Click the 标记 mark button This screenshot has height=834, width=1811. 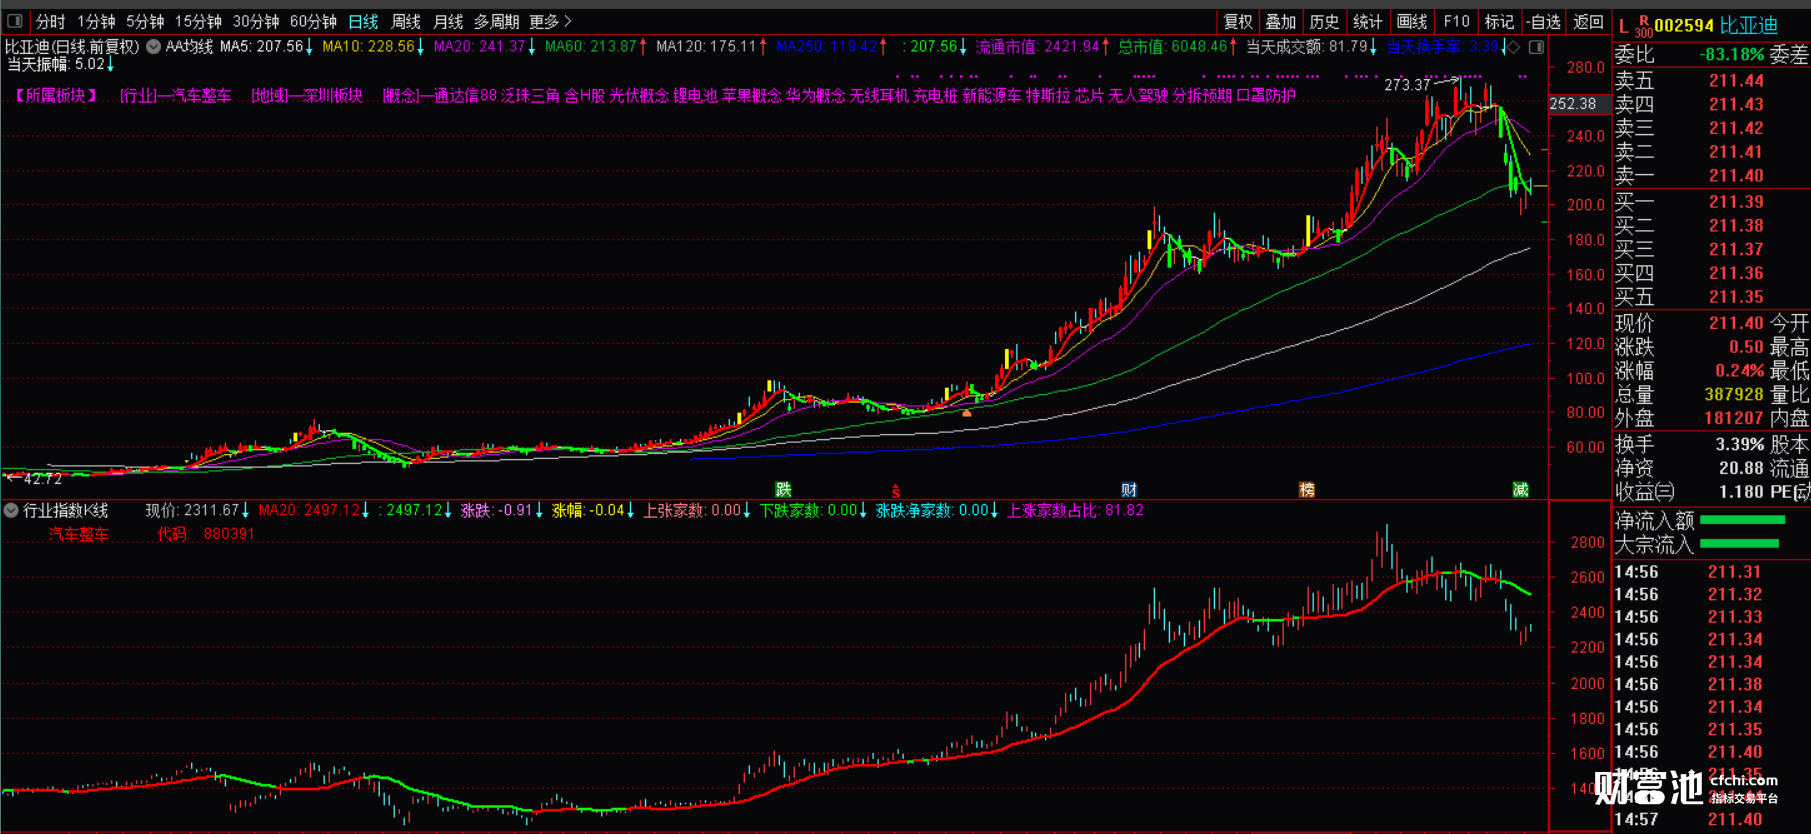1498,21
